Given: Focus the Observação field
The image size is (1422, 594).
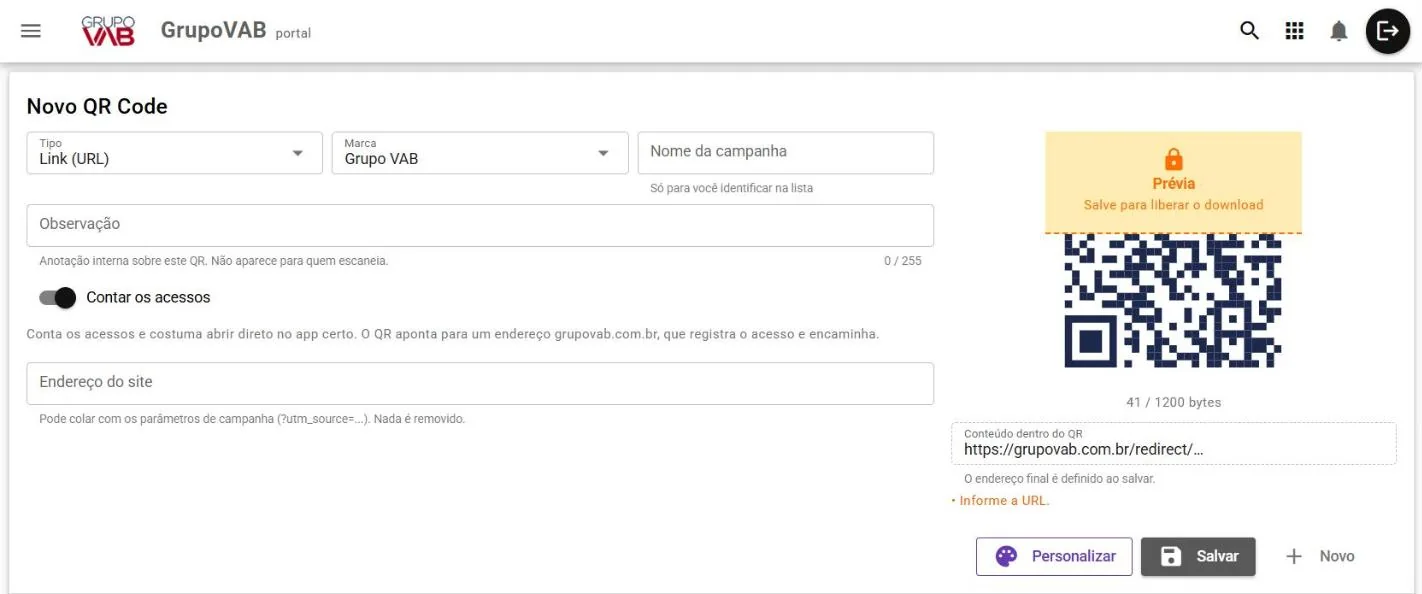Looking at the screenshot, I should [480, 225].
